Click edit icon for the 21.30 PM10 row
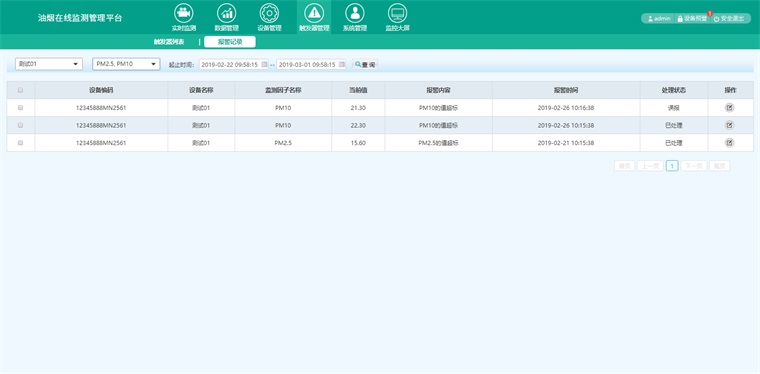Screen dimensions: 760x374 click(x=729, y=108)
